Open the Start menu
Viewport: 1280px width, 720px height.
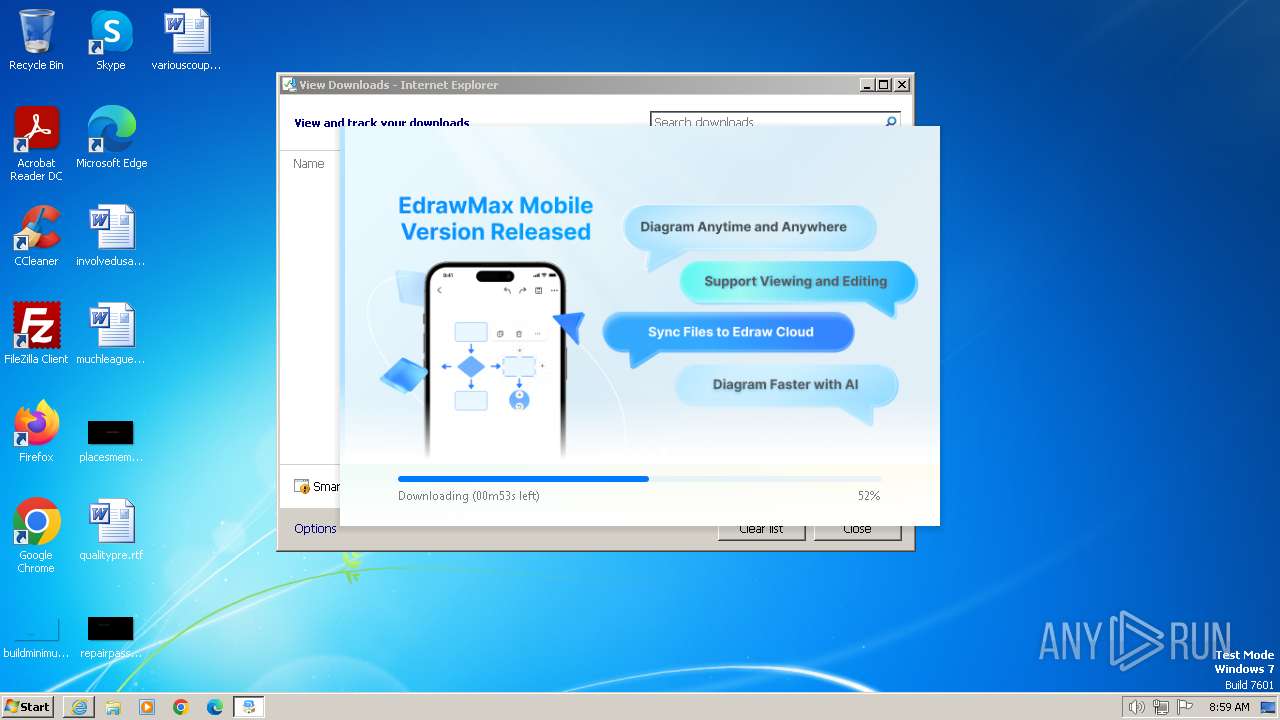tap(28, 706)
